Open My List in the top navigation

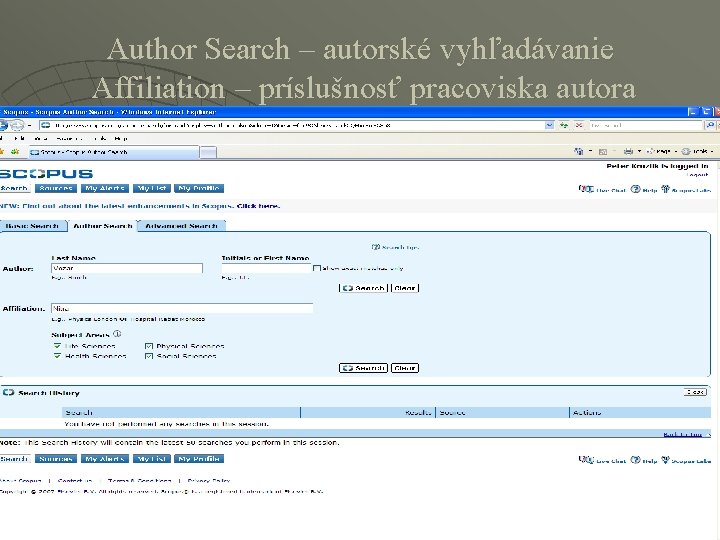[152, 188]
